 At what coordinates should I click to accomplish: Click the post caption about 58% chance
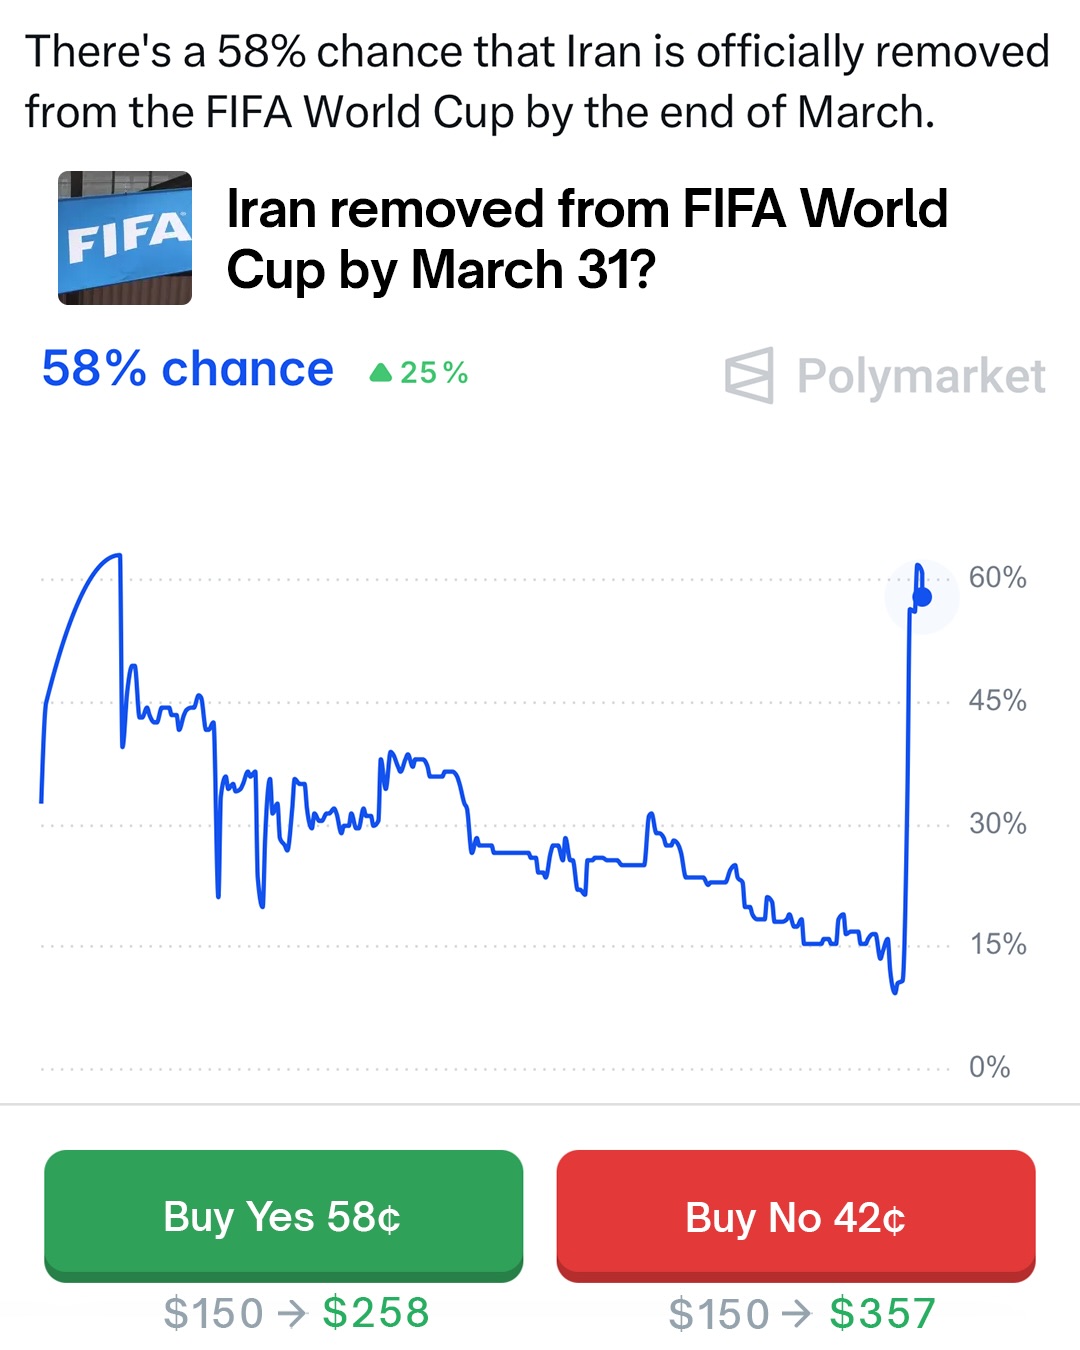(x=537, y=81)
